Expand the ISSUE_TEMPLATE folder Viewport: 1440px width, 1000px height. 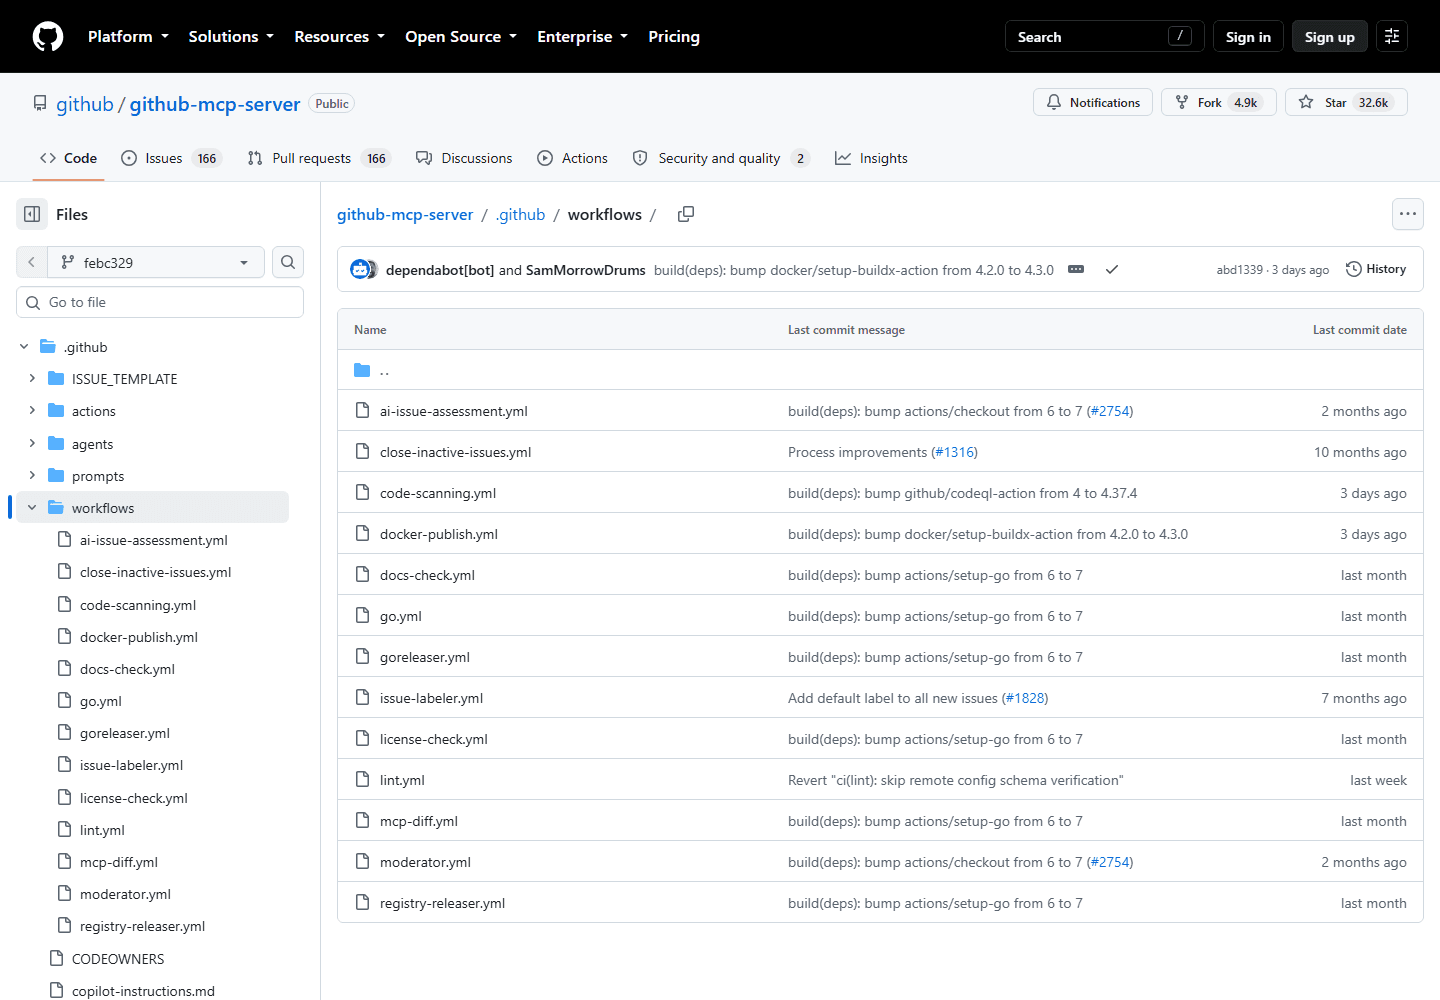pyautogui.click(x=32, y=379)
